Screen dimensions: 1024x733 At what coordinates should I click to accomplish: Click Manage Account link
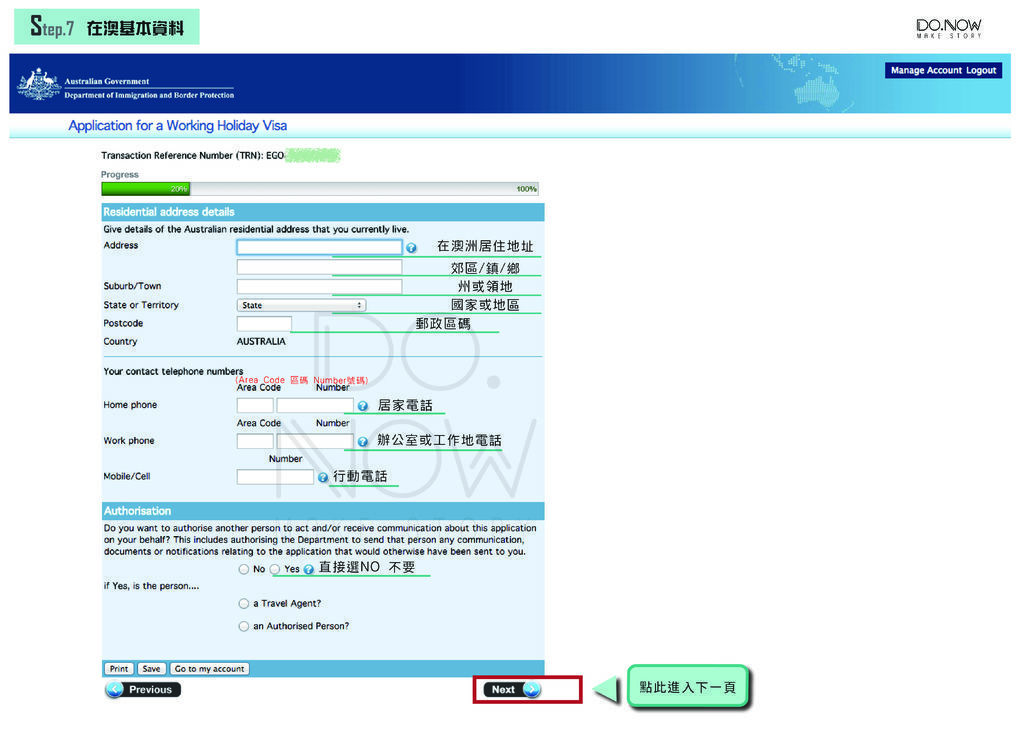click(926, 71)
